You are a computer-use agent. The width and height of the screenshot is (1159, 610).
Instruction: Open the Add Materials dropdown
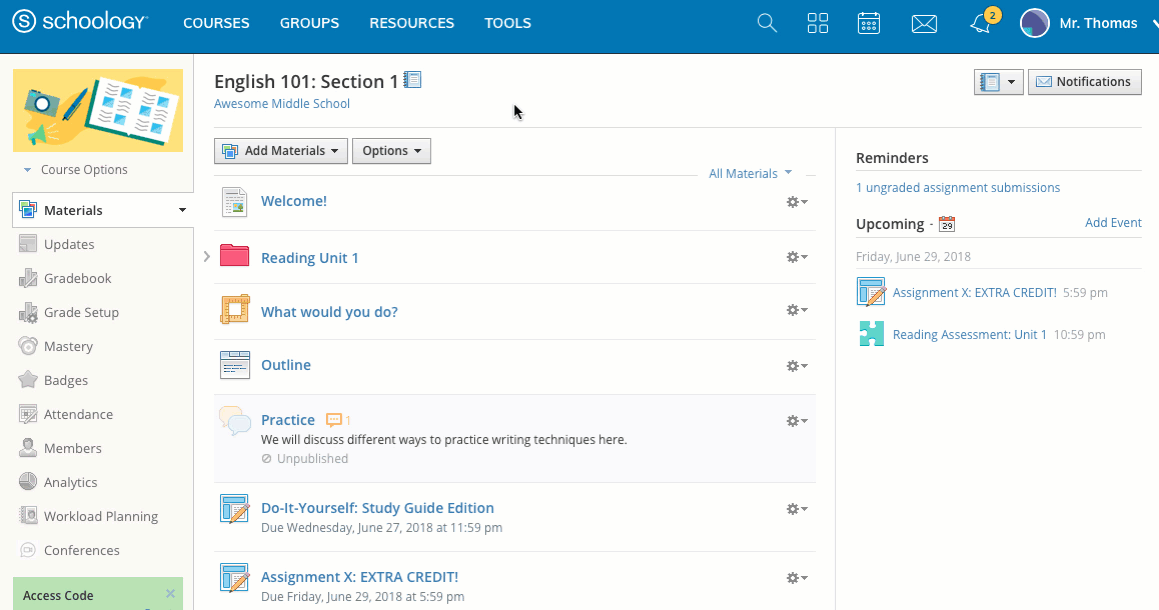[281, 151]
